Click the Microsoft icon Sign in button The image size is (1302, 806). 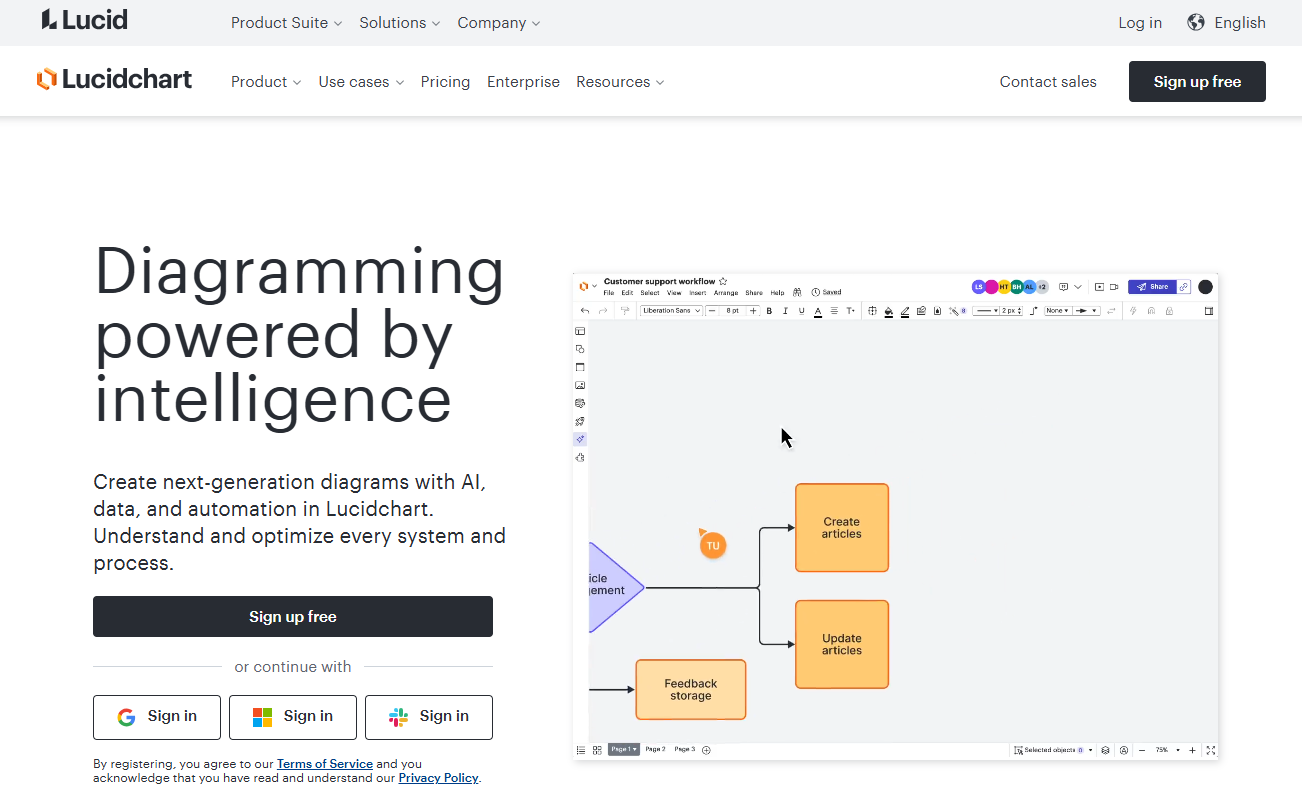point(293,717)
